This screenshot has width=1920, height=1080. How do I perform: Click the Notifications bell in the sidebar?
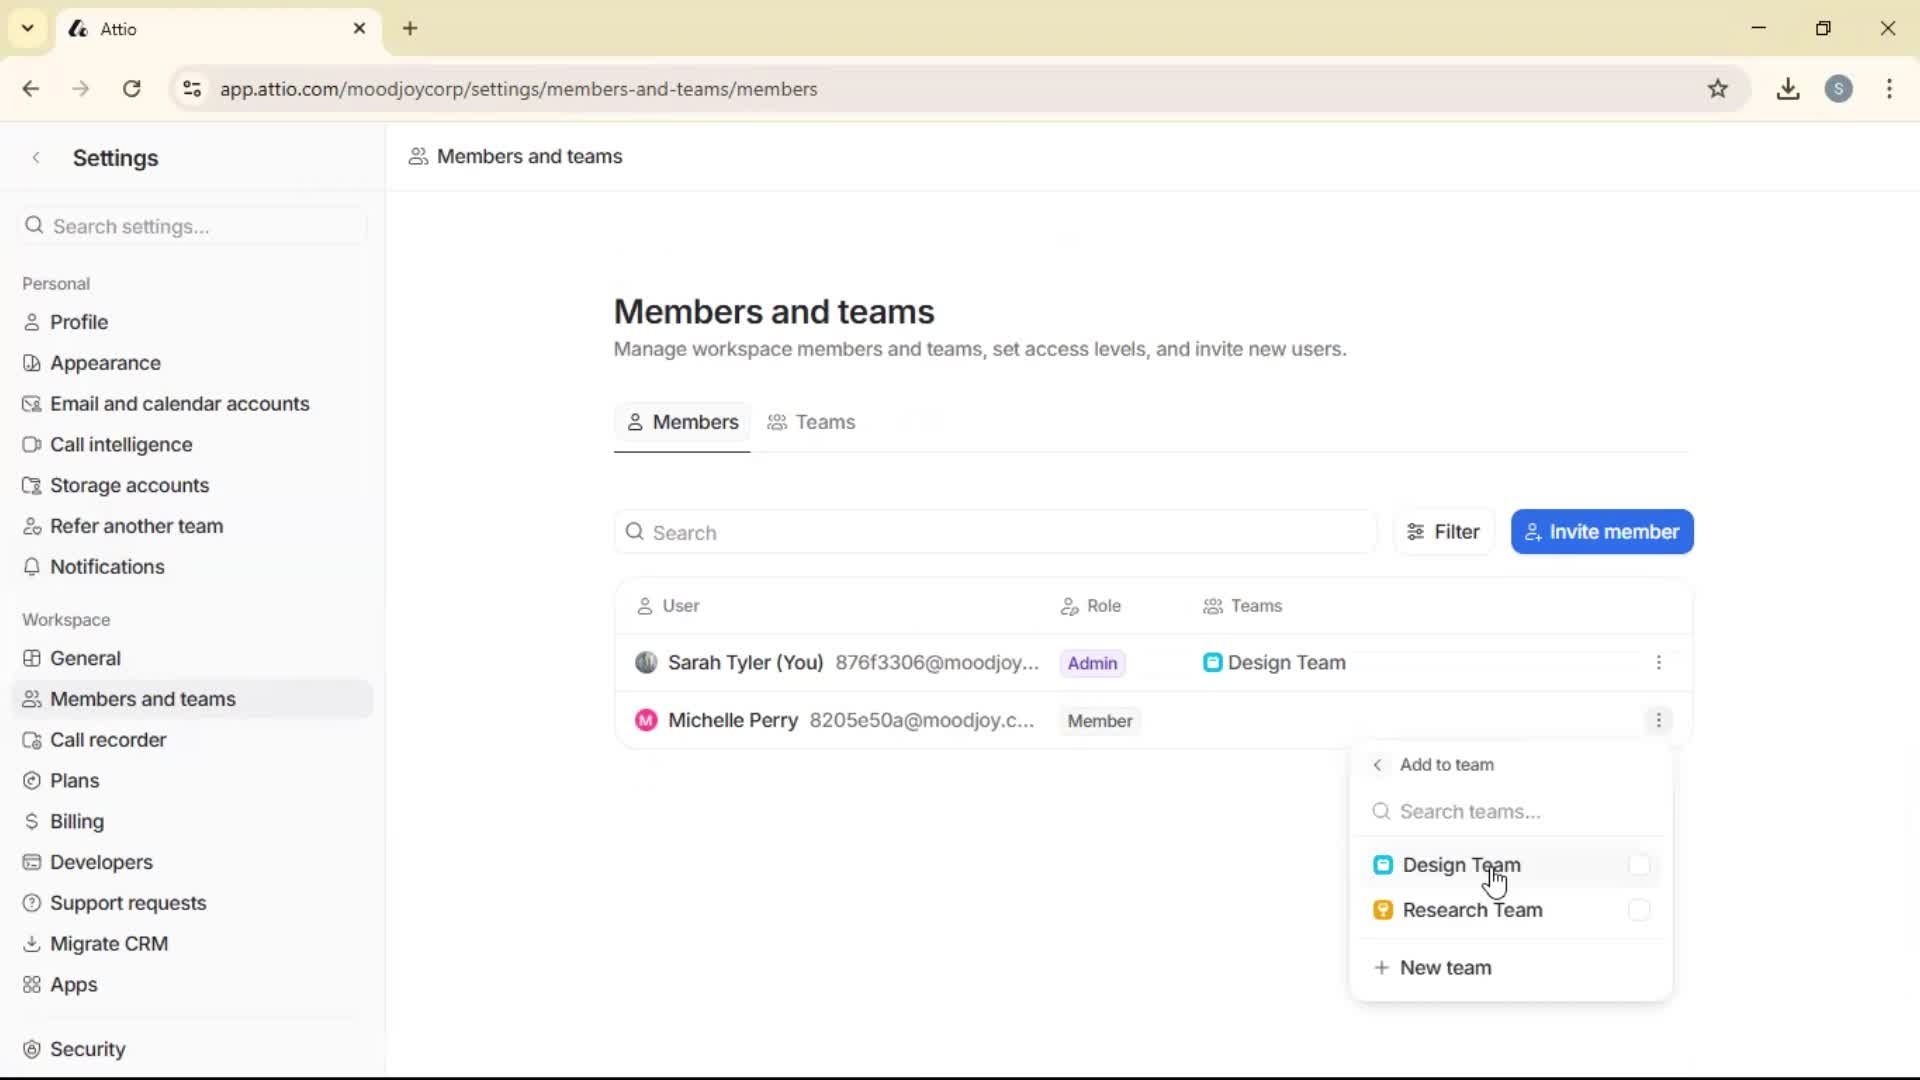[x=33, y=567]
